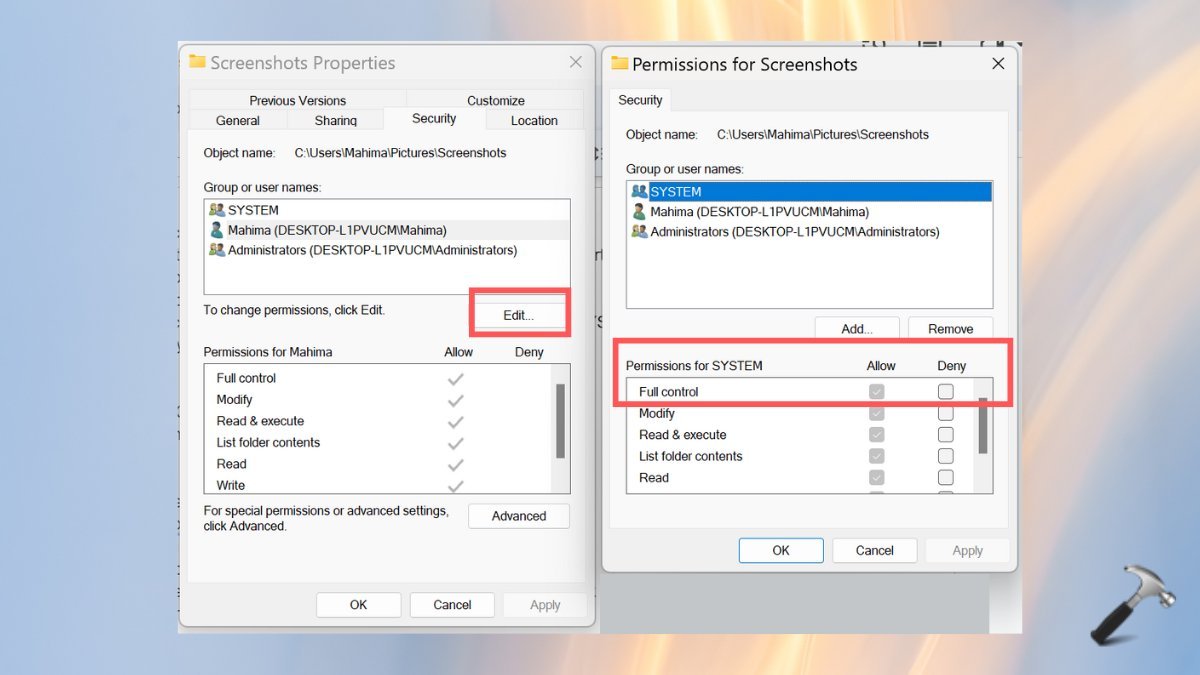Tick Deny checkbox for List folder contents
Viewport: 1200px width, 675px height.
pos(946,456)
